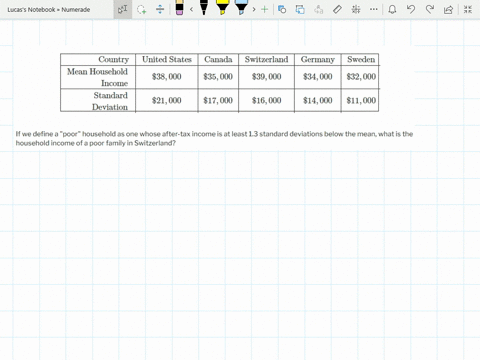Add a new pen with green plus

click(264, 9)
